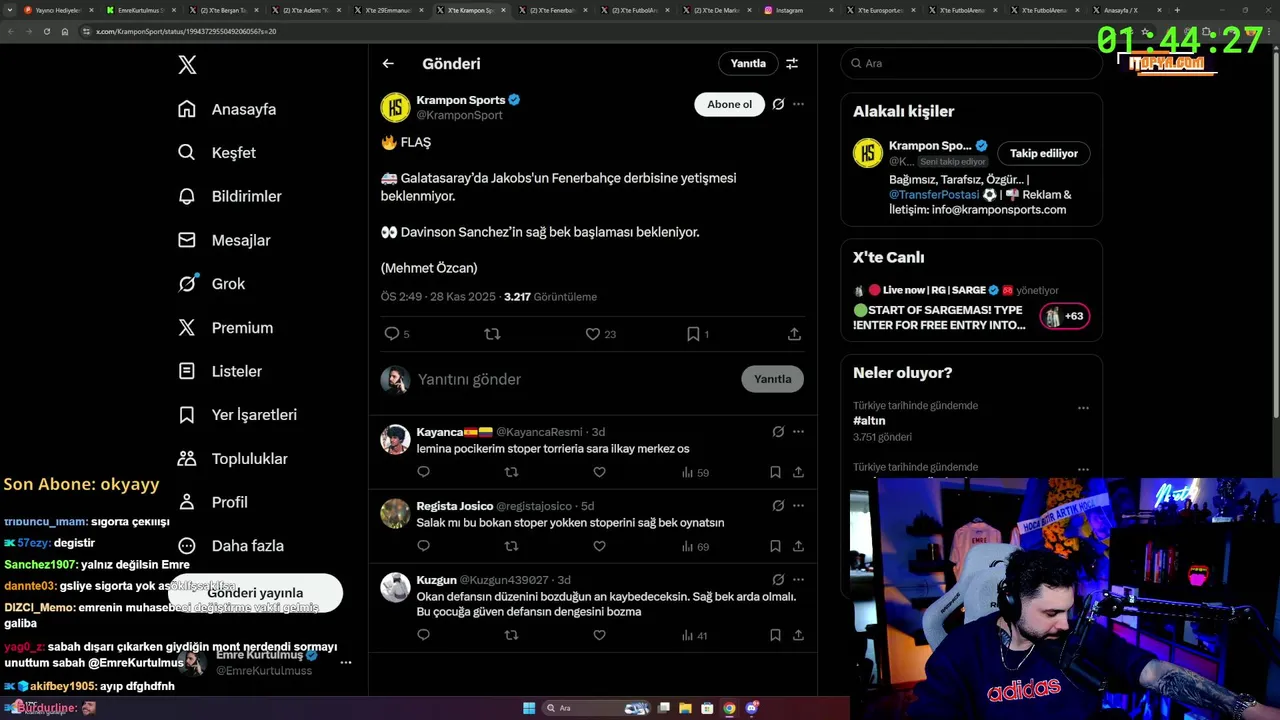The height and width of the screenshot is (720, 1280).
Task: Bookmark the main Krampon Sports post
Action: (x=693, y=334)
